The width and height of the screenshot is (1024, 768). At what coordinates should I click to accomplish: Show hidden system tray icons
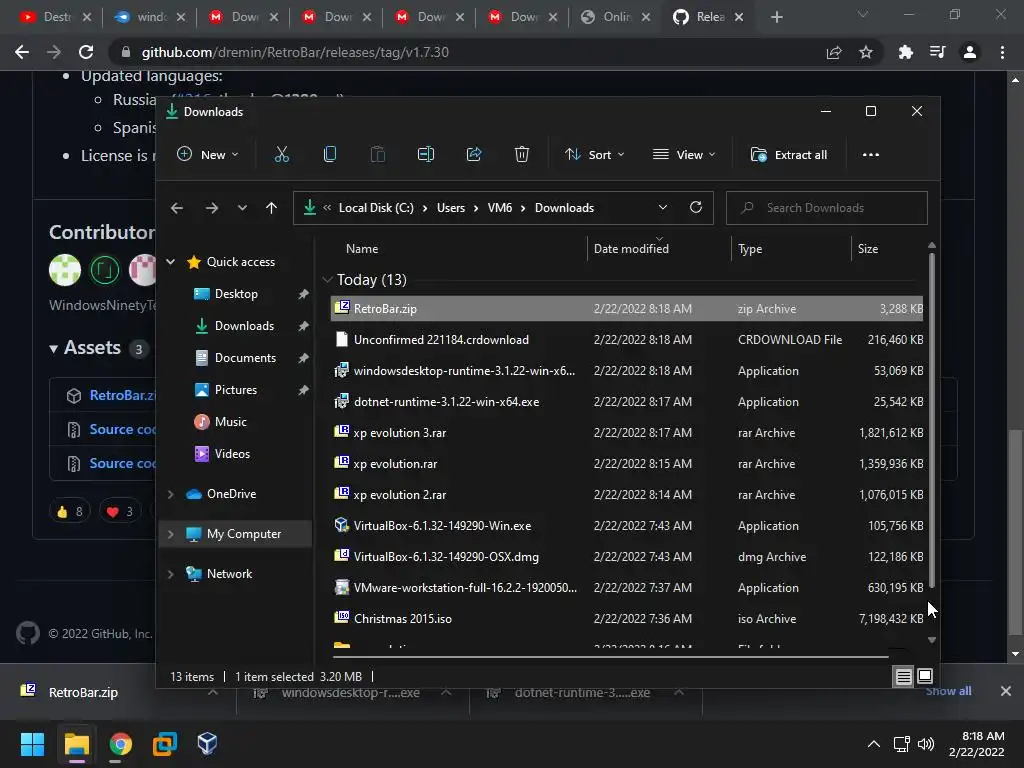click(873, 744)
